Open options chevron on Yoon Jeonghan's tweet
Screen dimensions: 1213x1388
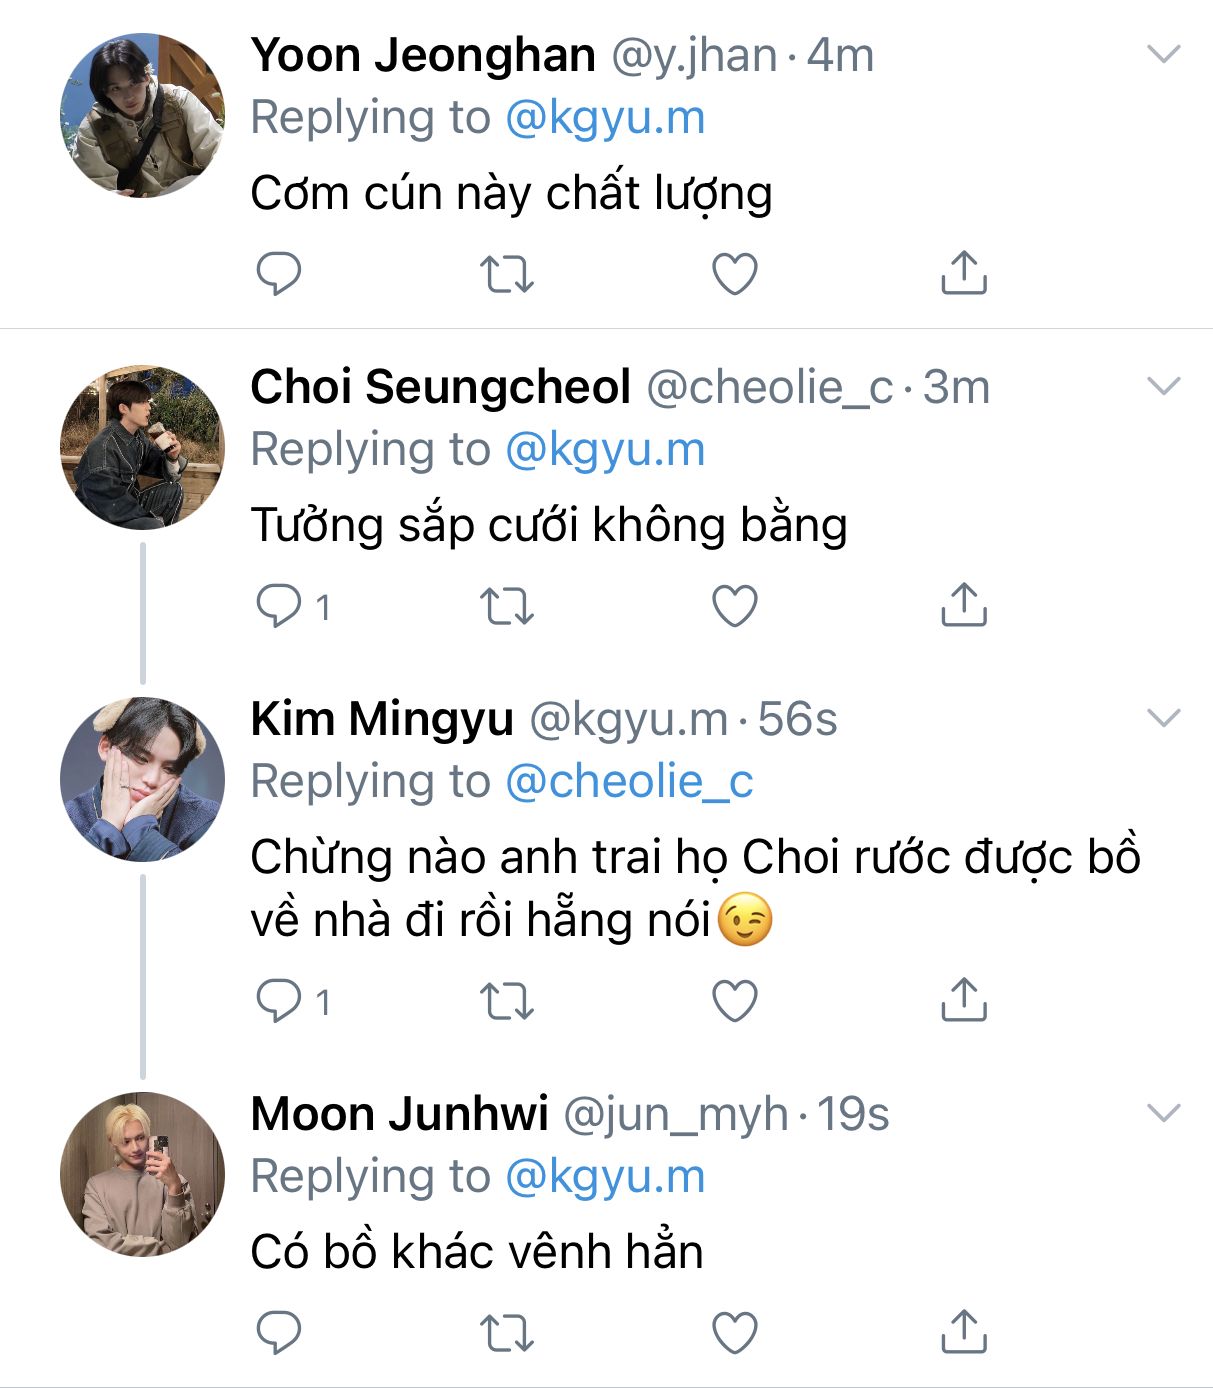pos(1164,54)
